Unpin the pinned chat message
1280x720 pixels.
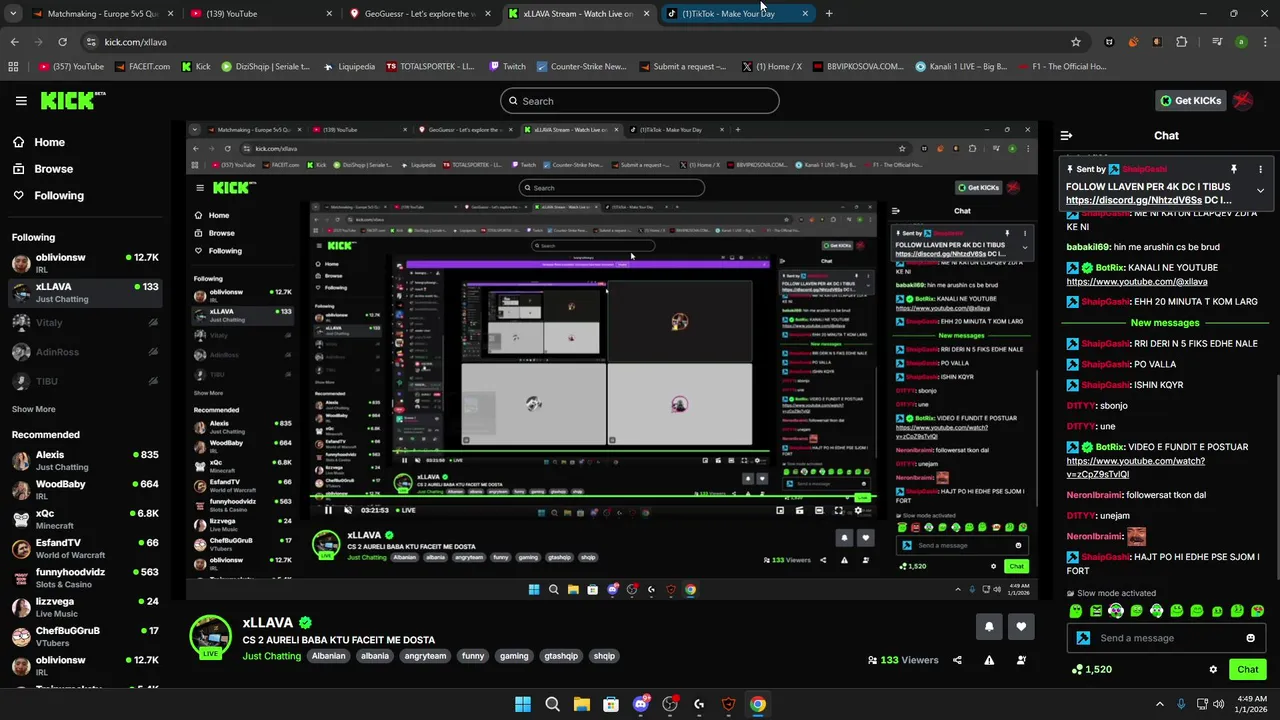coord(1234,169)
